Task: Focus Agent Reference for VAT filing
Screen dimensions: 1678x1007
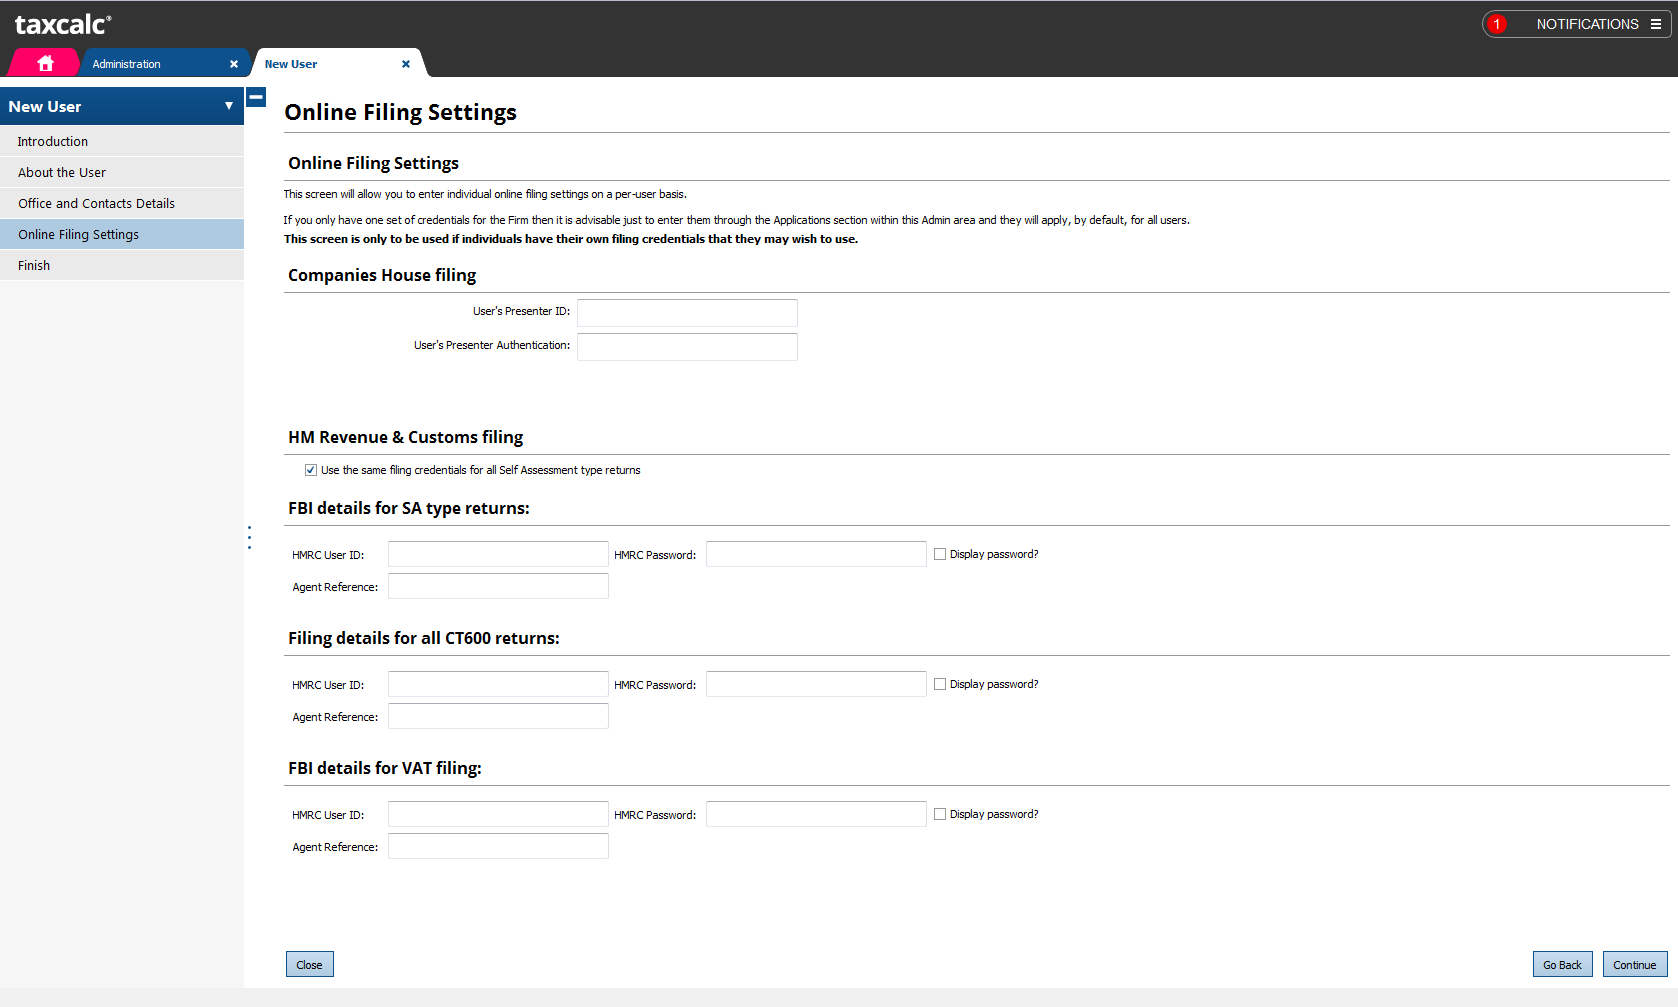Action: point(498,846)
